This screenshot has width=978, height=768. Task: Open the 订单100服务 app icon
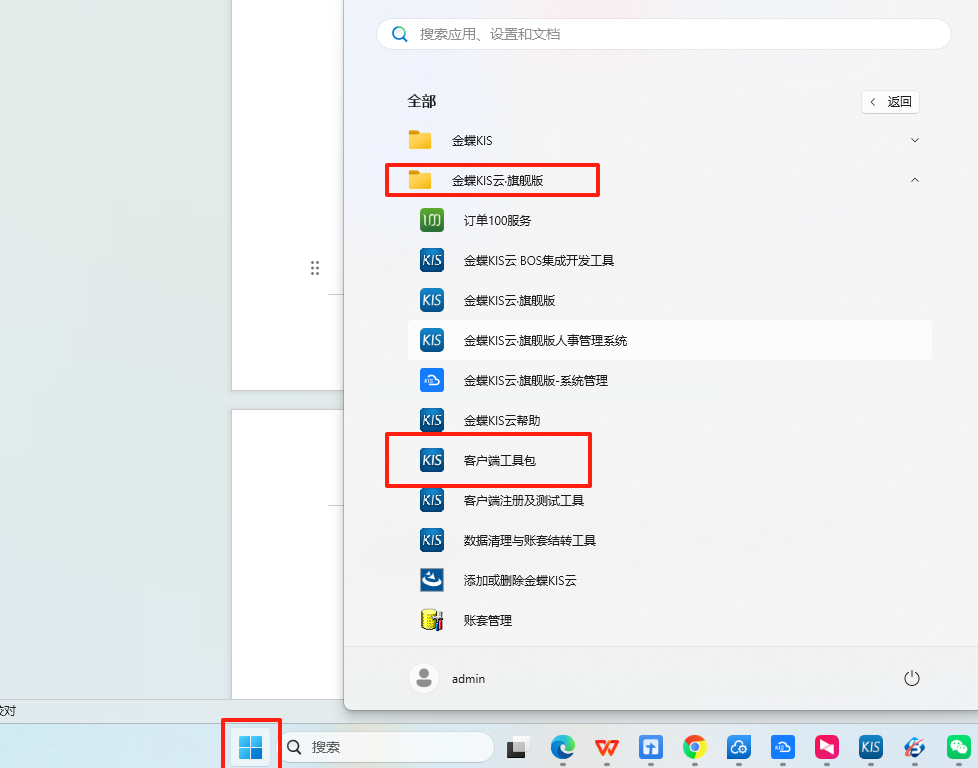click(432, 220)
